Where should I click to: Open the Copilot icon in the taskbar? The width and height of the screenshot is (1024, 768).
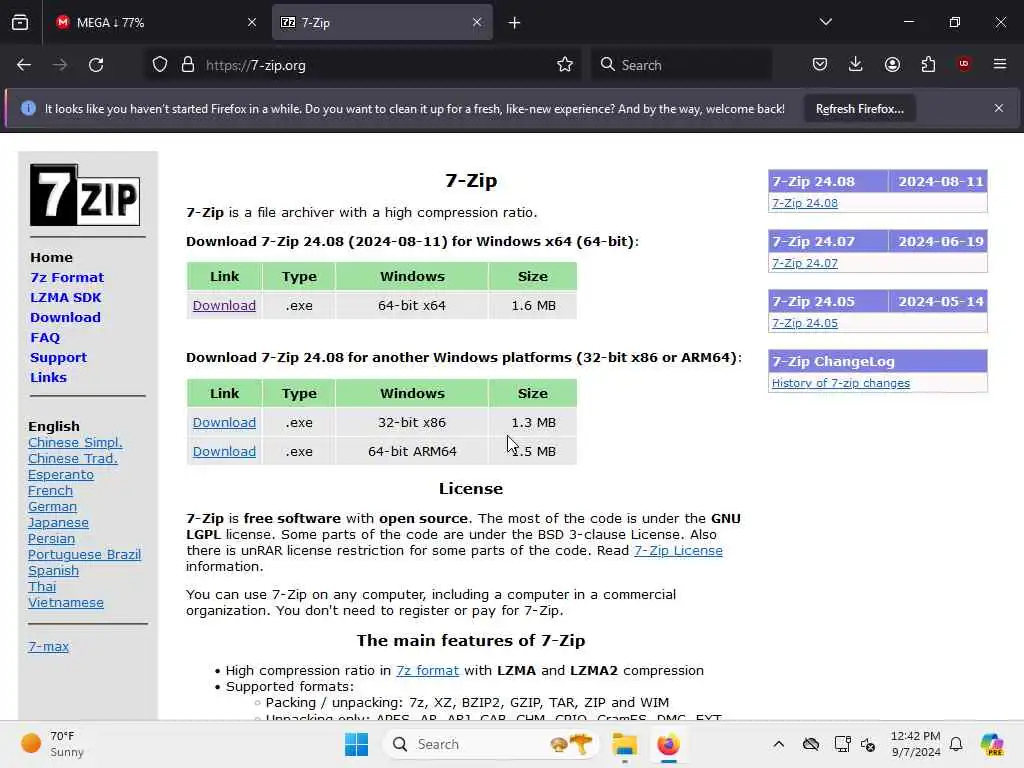point(992,744)
